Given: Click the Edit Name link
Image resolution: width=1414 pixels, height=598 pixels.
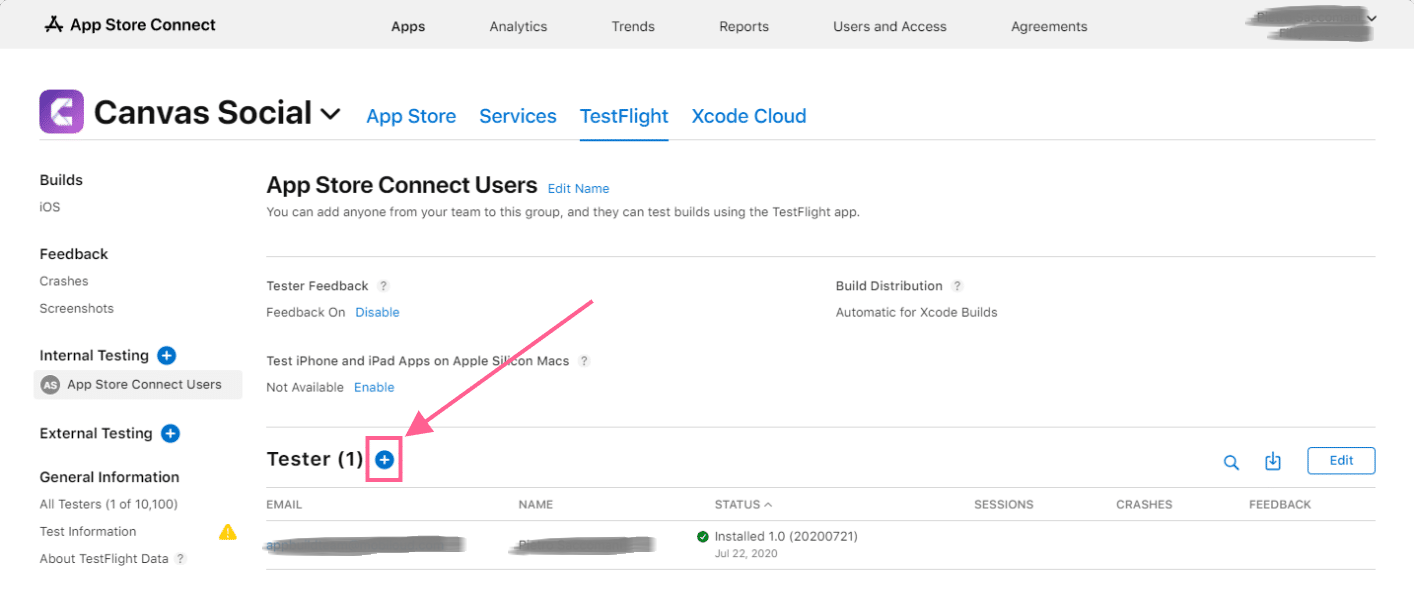Looking at the screenshot, I should click(578, 188).
